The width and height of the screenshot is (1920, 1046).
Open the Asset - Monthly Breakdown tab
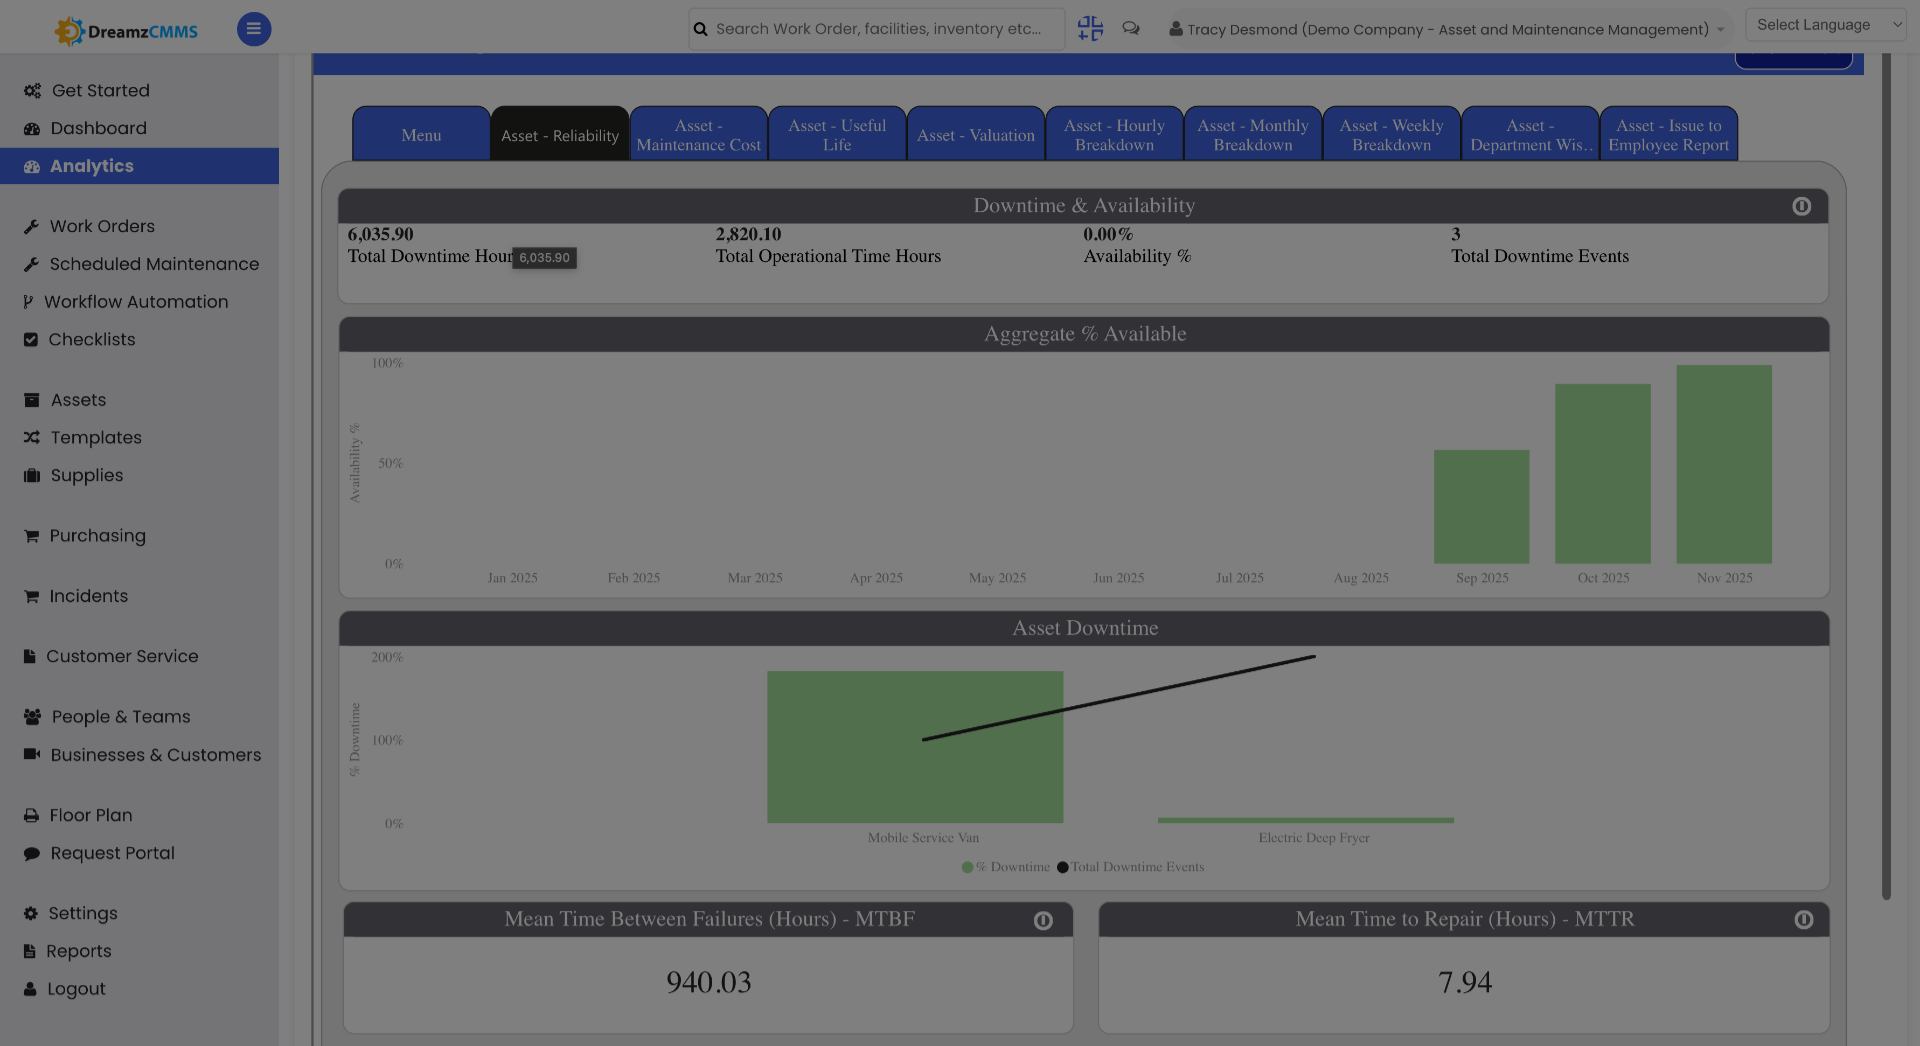tap(1253, 133)
